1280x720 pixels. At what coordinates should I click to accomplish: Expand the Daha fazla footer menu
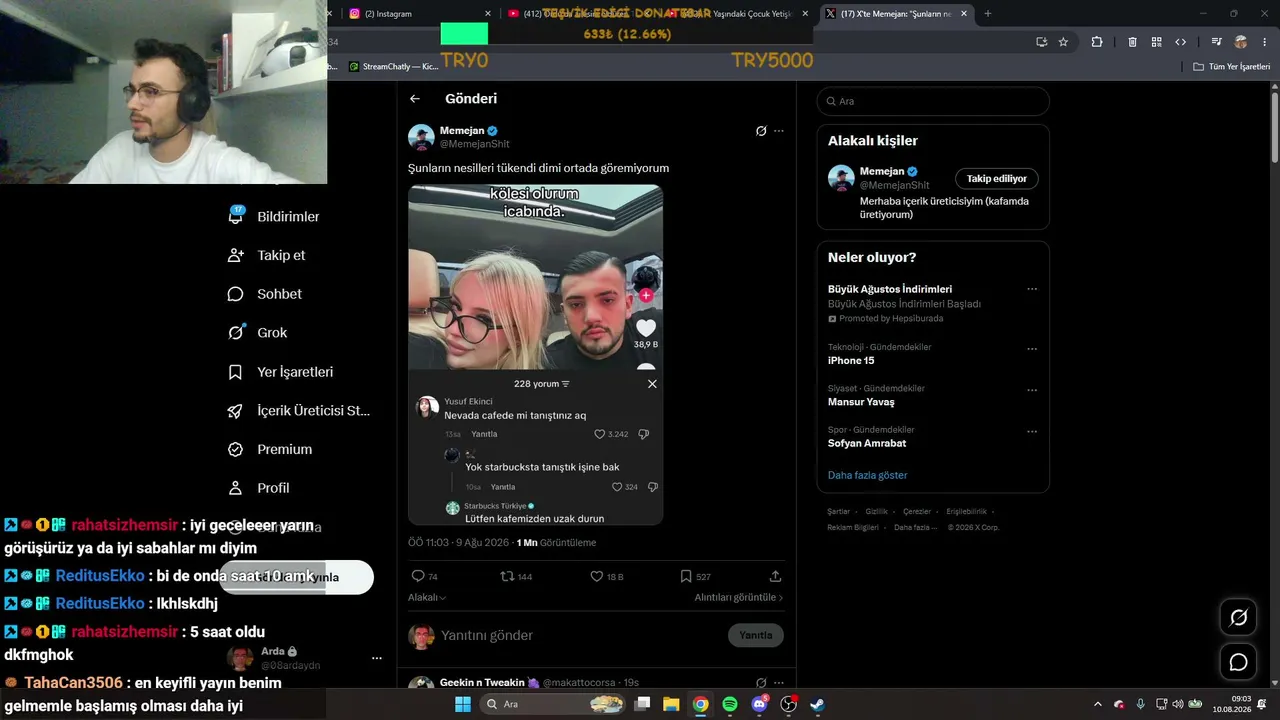tap(915, 527)
